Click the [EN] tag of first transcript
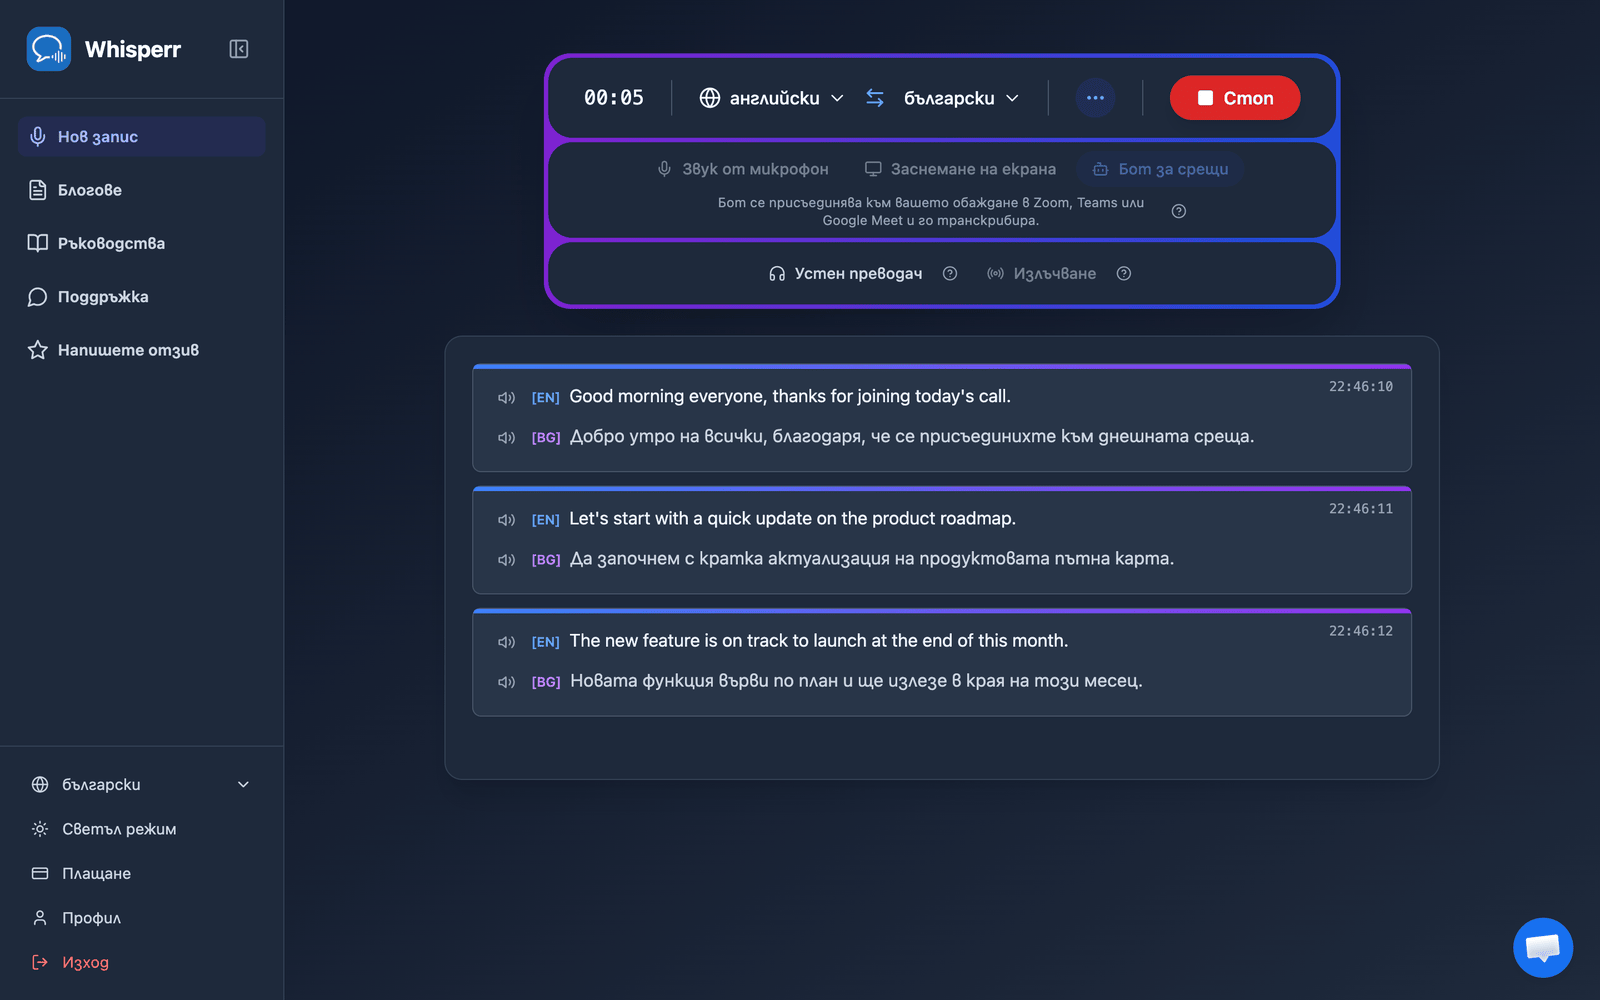 tap(545, 398)
